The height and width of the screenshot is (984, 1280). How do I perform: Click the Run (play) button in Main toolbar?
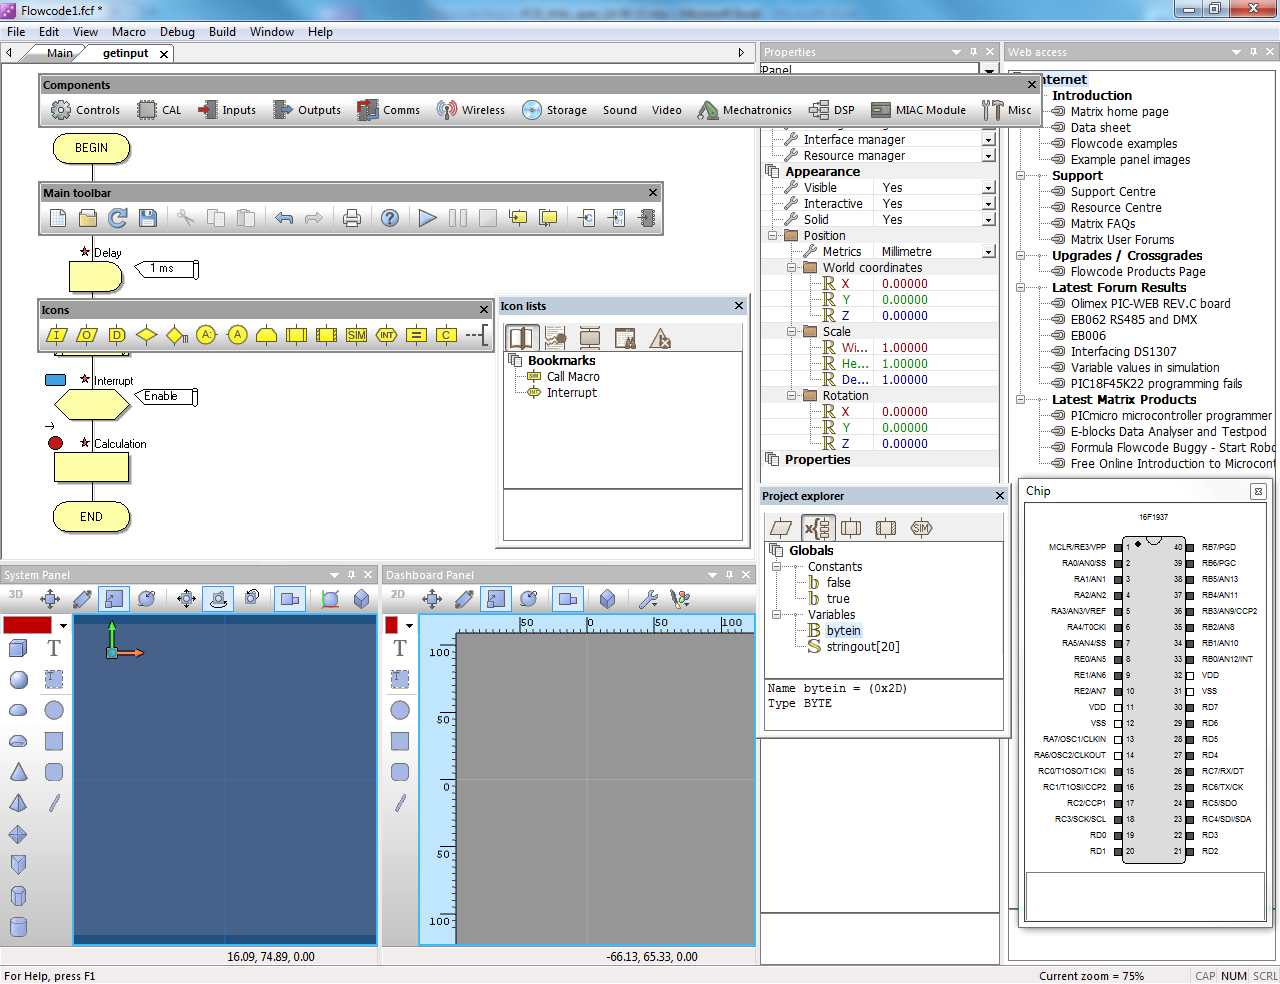[427, 218]
